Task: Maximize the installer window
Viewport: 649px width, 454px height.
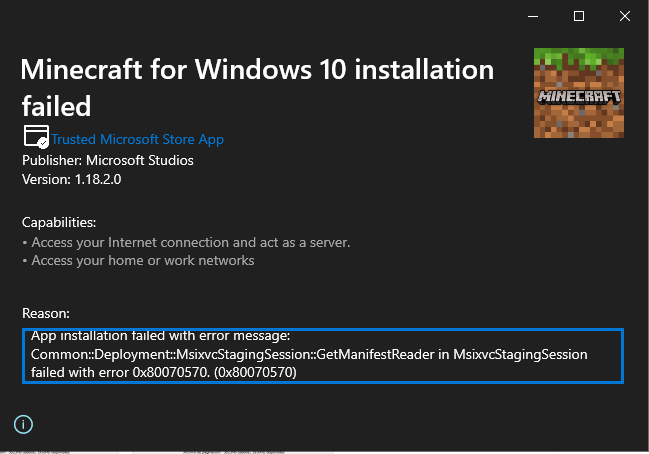Action: point(579,16)
